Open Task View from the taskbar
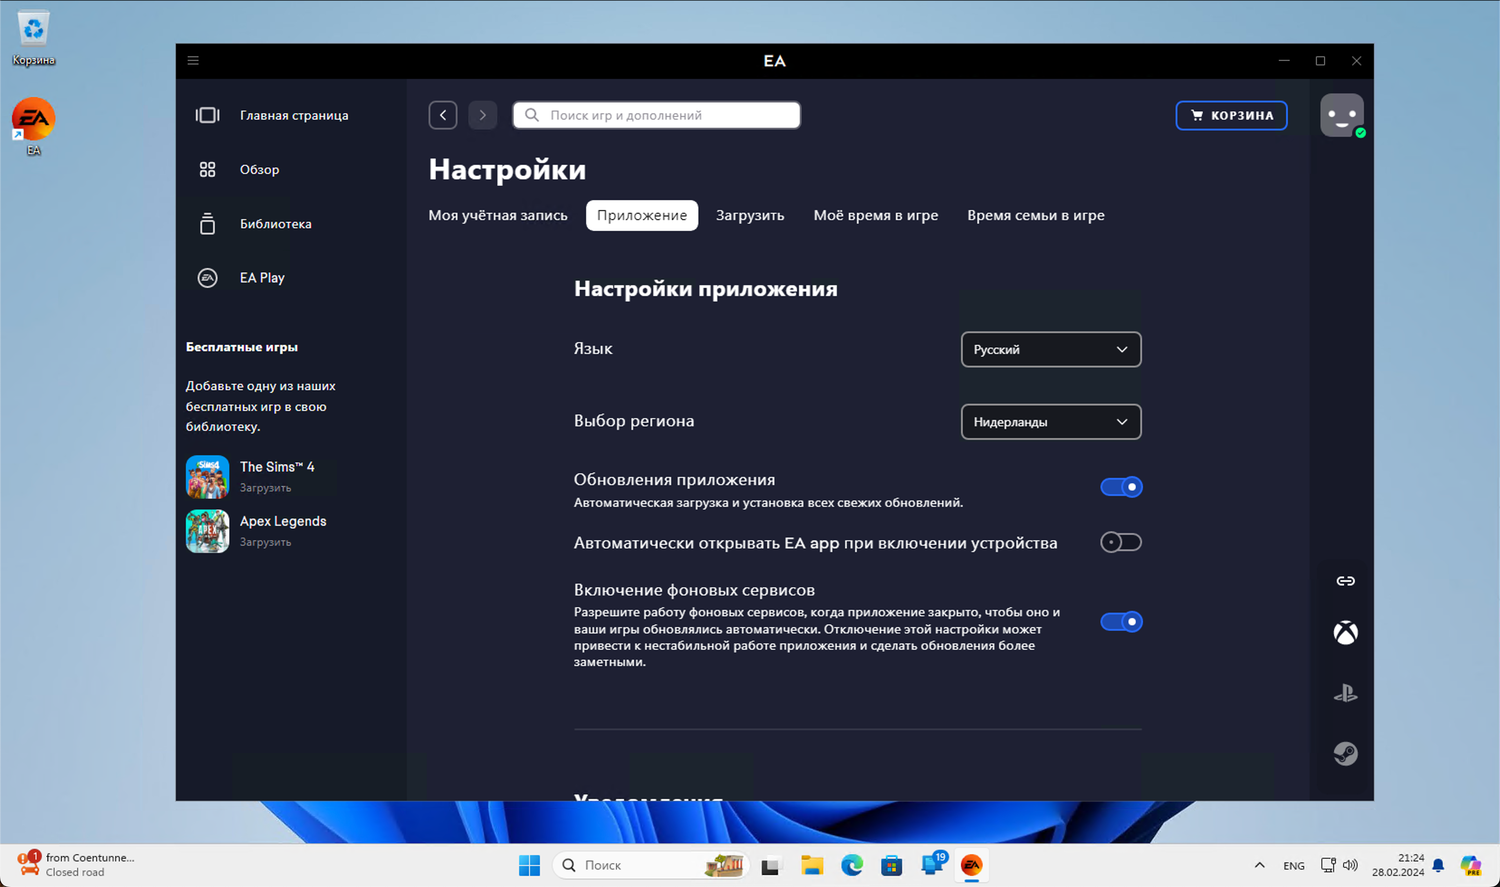This screenshot has width=1500, height=887. (770, 866)
